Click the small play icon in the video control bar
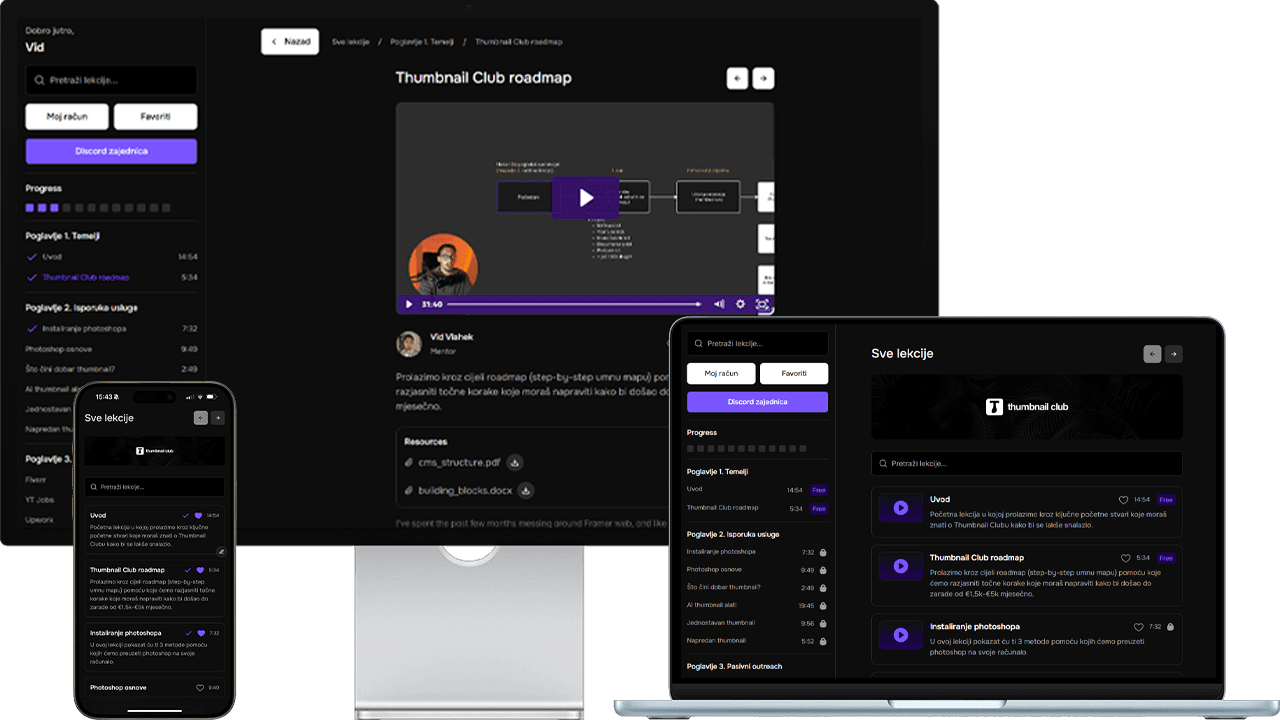 coord(409,304)
